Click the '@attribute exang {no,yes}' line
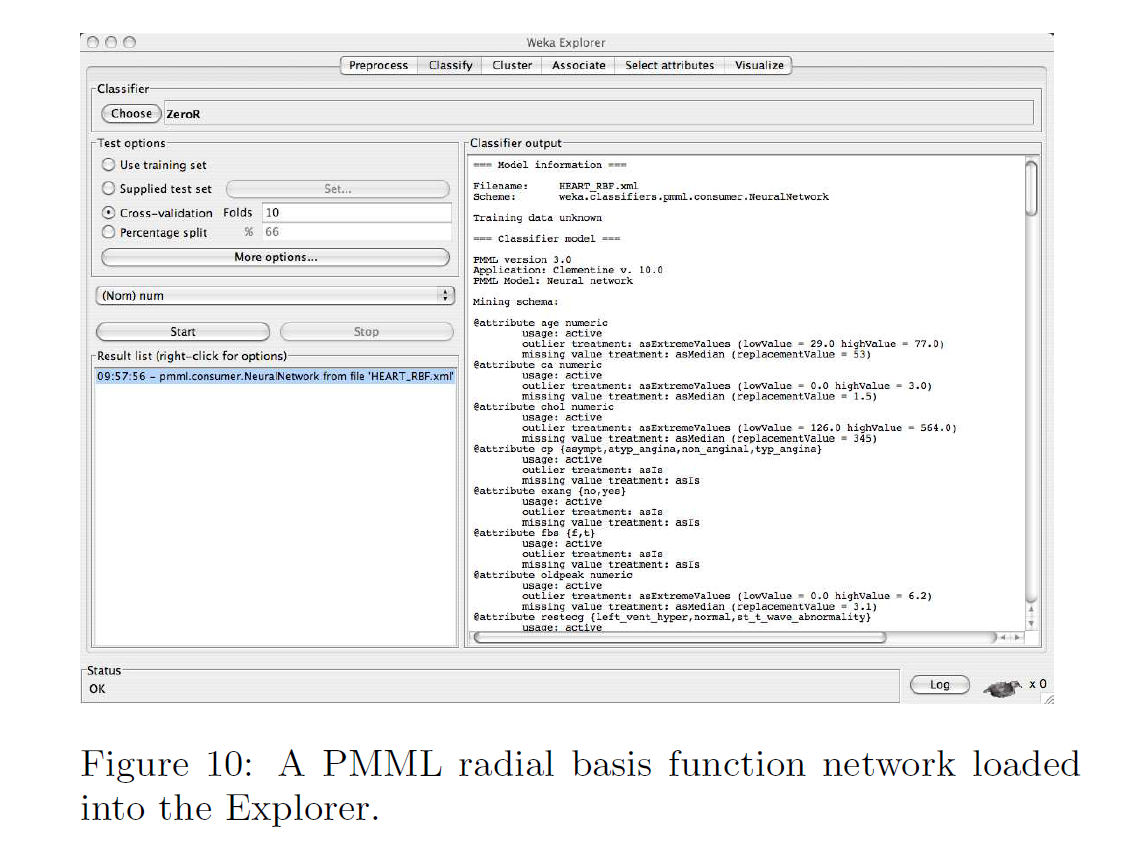 pyautogui.click(x=549, y=491)
